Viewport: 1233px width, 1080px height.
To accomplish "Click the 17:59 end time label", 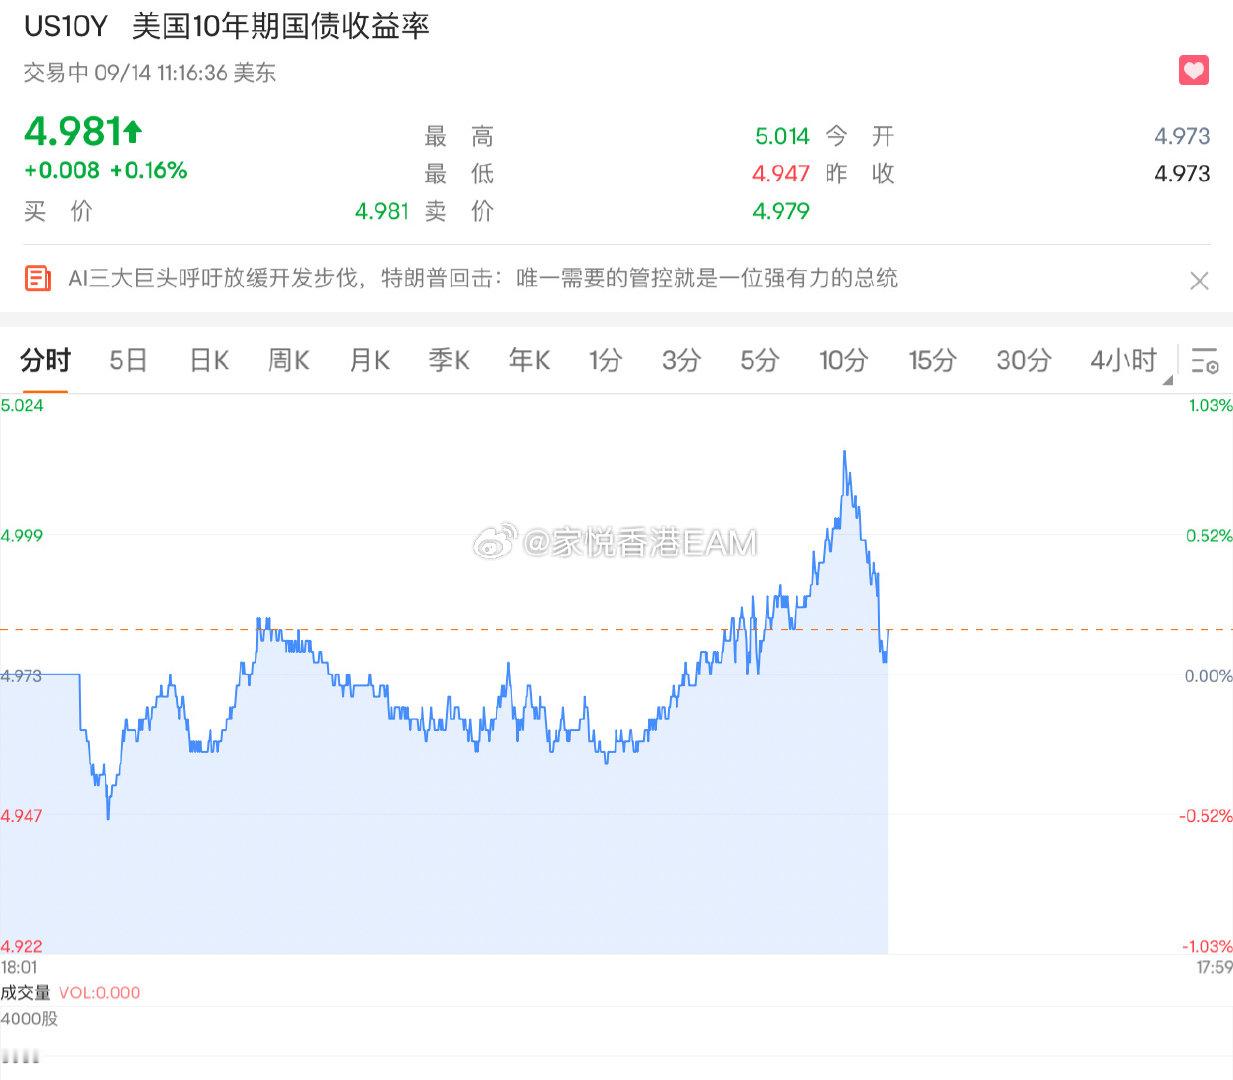I will [x=1214, y=967].
